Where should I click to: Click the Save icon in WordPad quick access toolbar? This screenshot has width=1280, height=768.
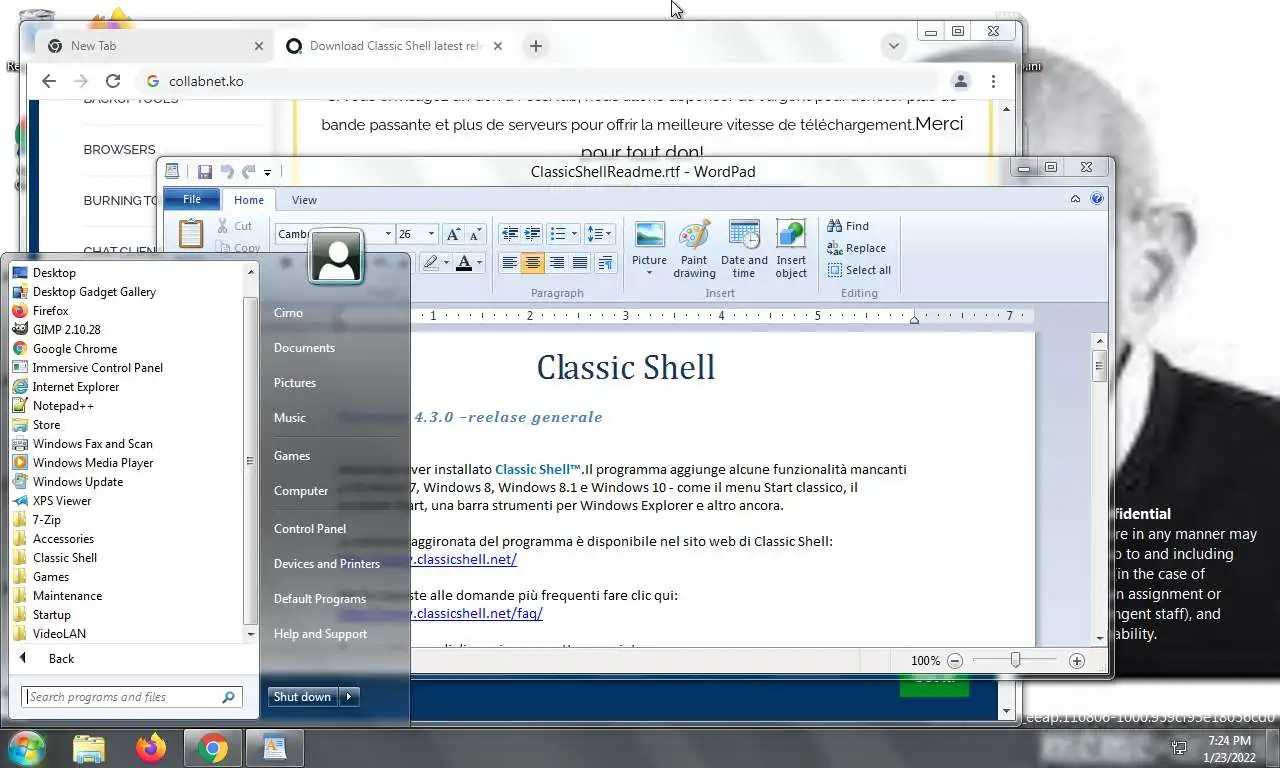tap(204, 171)
